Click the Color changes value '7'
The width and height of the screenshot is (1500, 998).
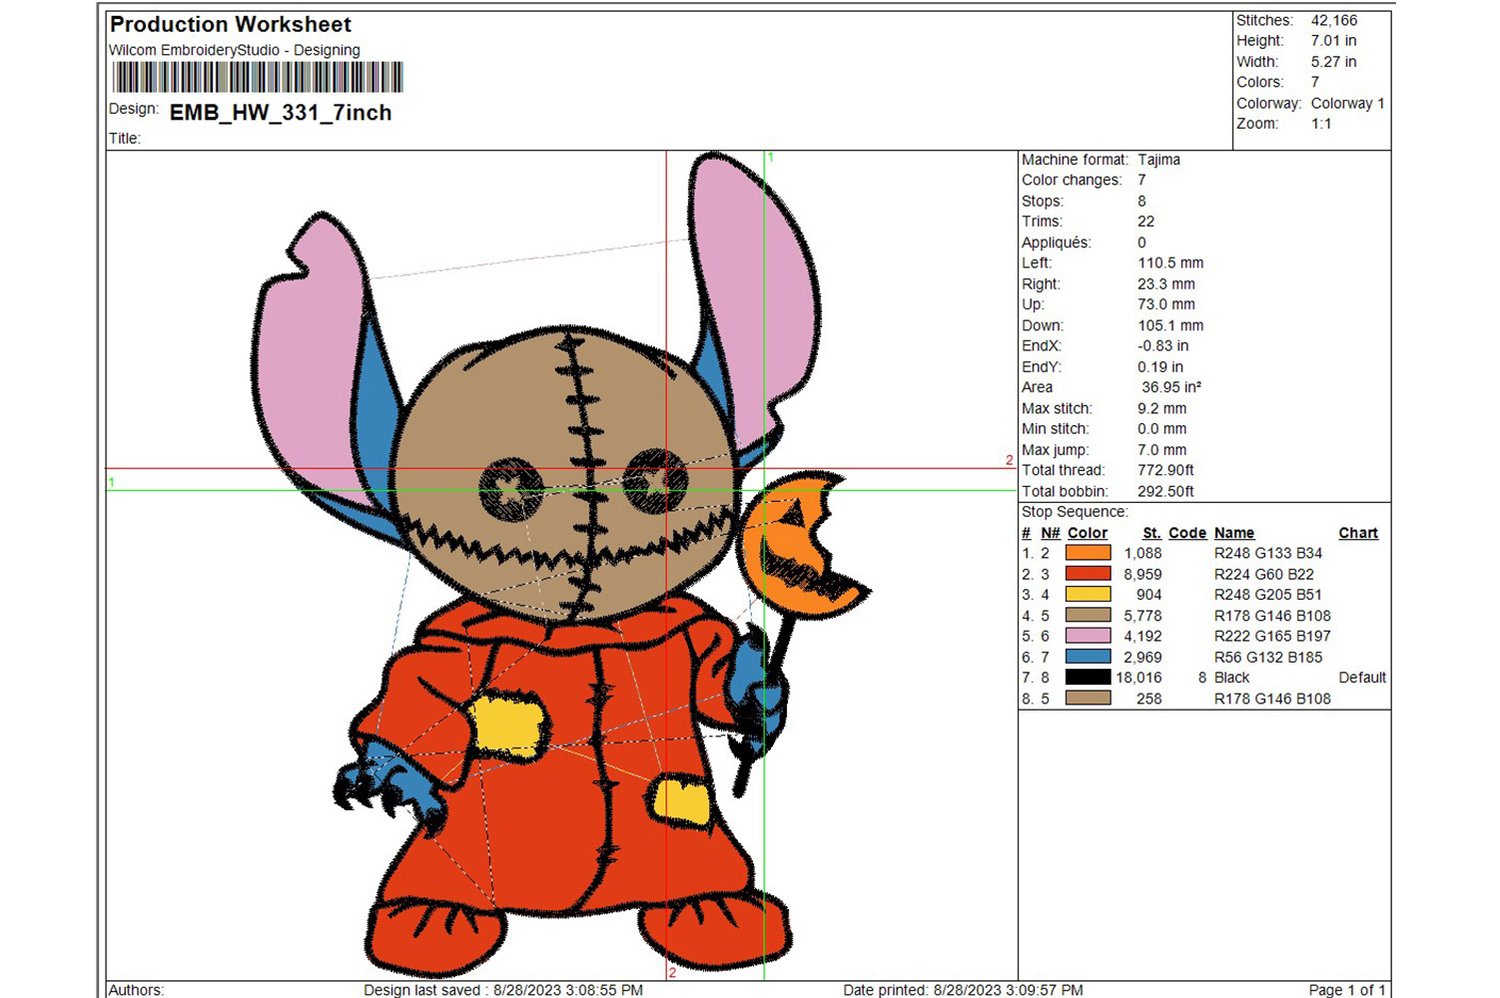pos(1142,180)
